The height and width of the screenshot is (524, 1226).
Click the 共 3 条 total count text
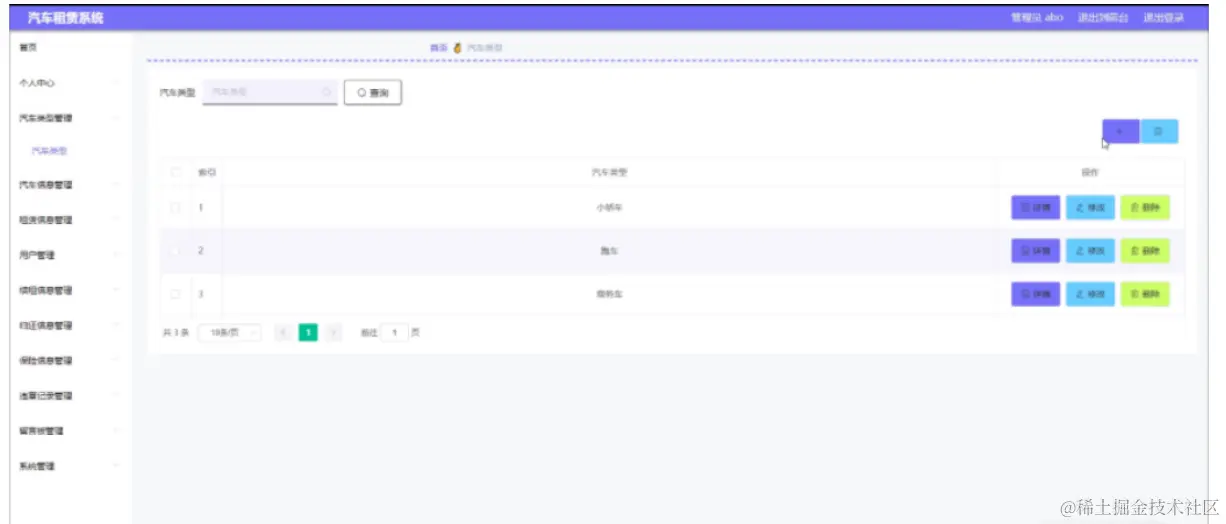(x=175, y=333)
